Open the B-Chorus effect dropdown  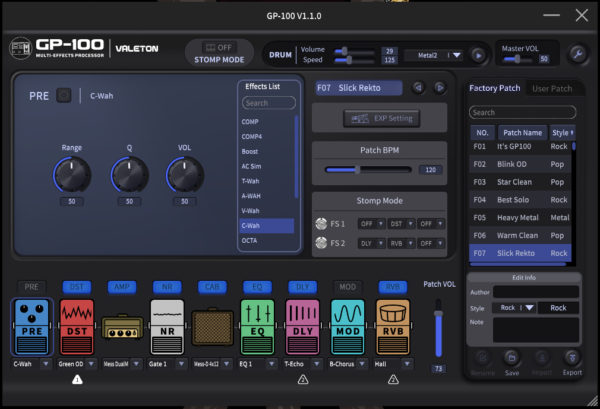348,364
